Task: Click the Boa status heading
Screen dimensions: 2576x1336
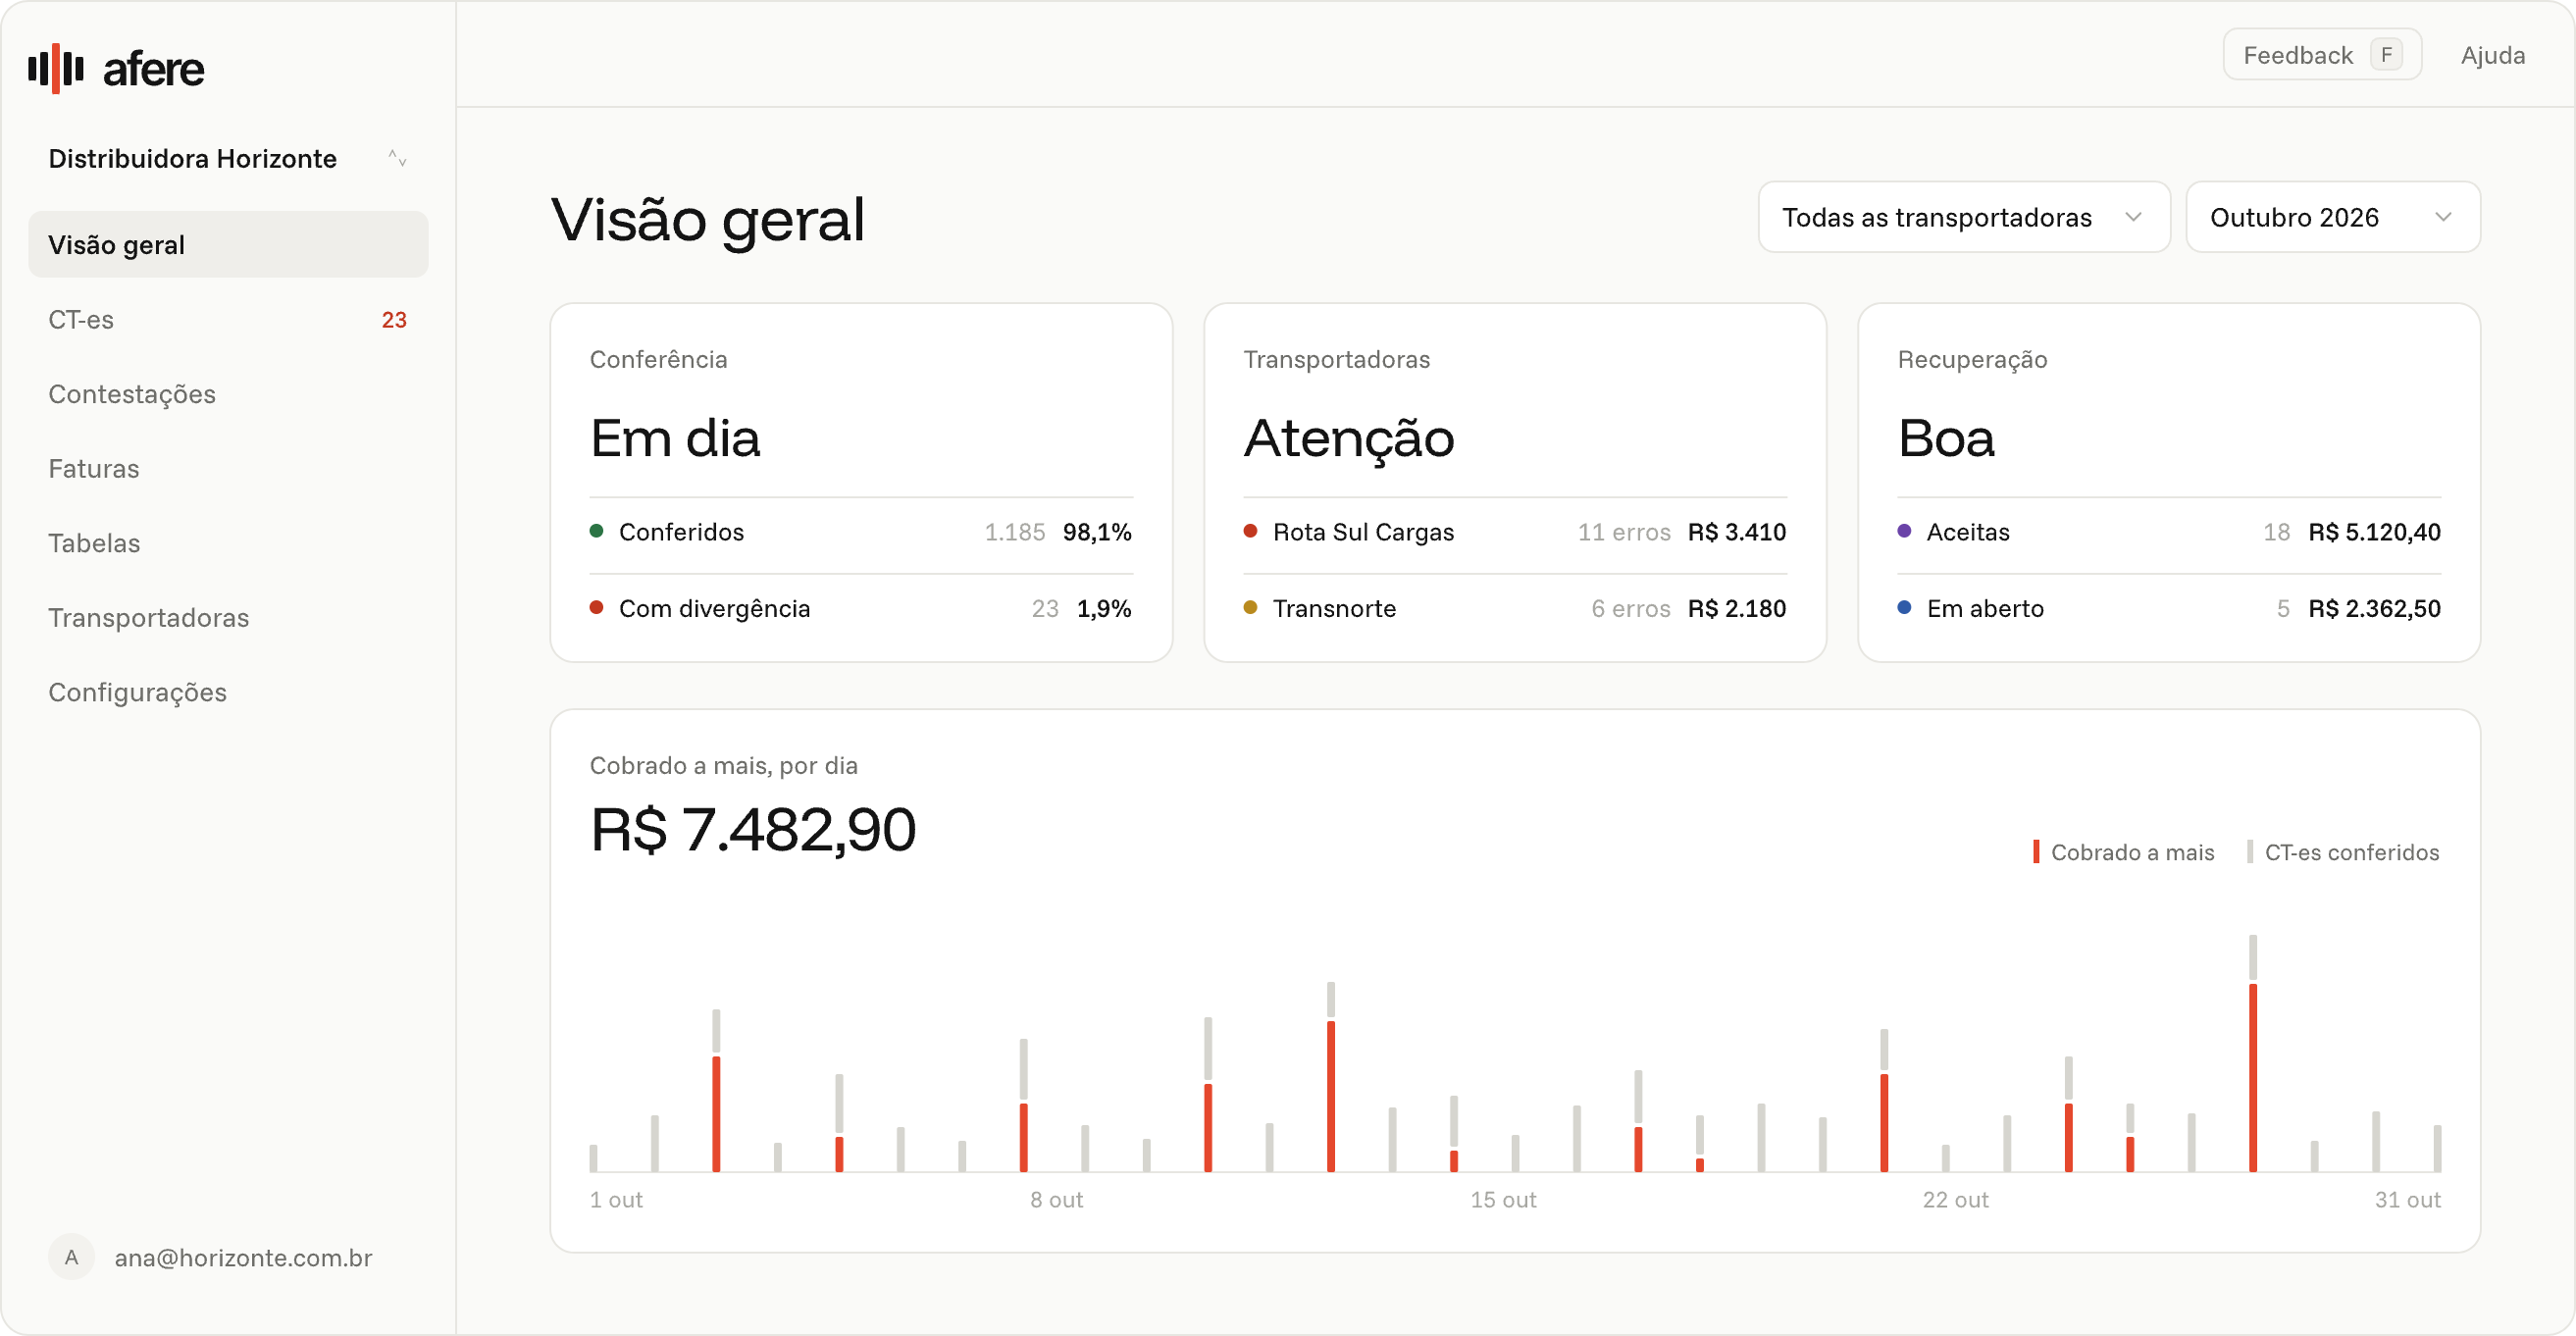Action: pyautogui.click(x=1946, y=439)
